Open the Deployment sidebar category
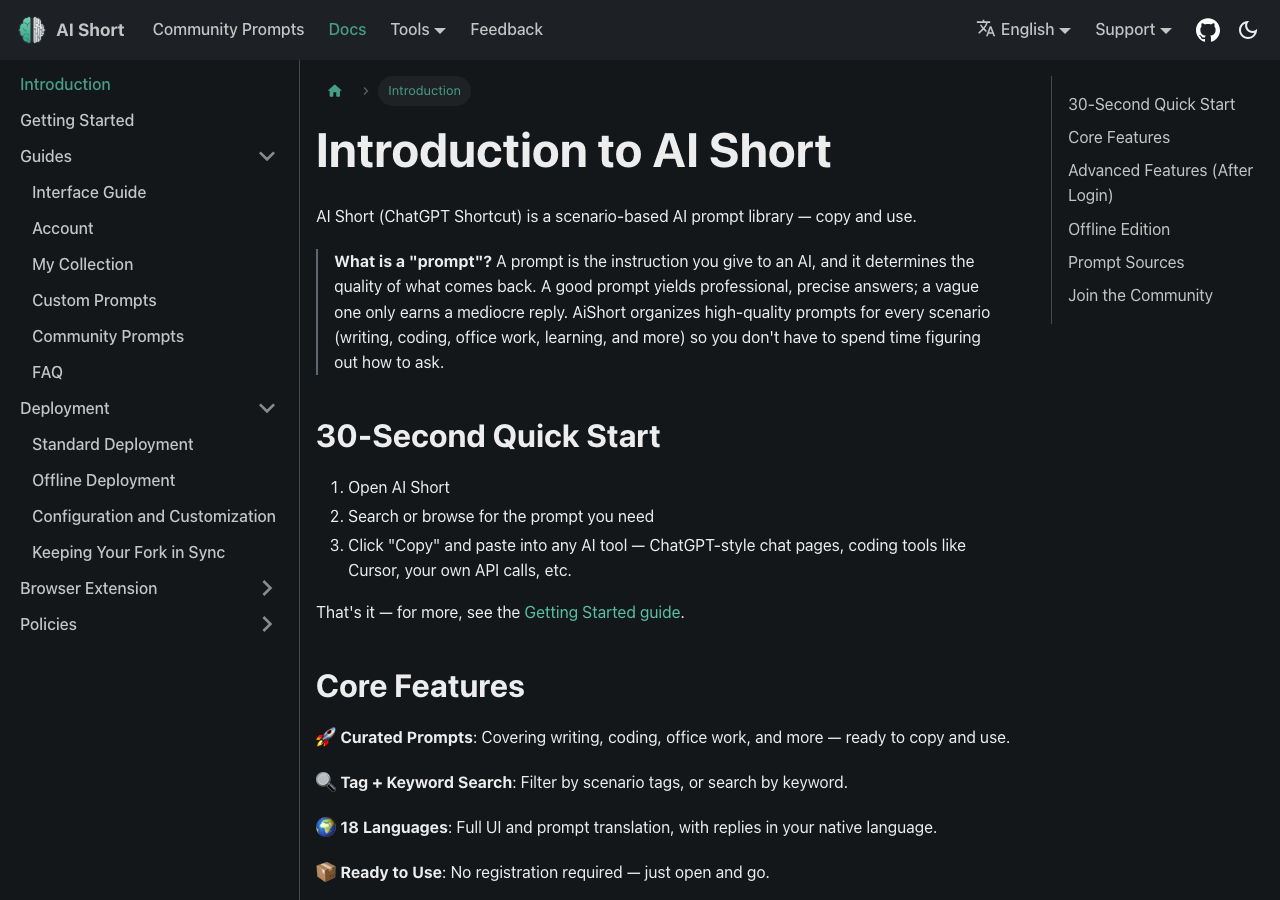The image size is (1280, 900). click(x=65, y=408)
